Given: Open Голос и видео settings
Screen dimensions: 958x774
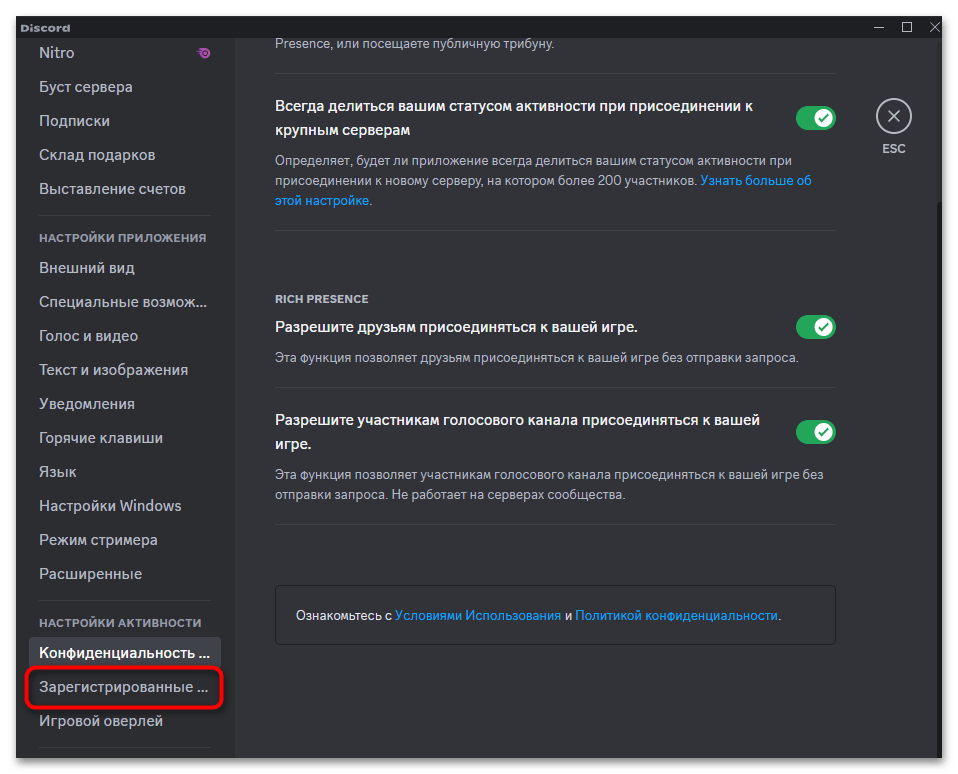Looking at the screenshot, I should (125, 336).
